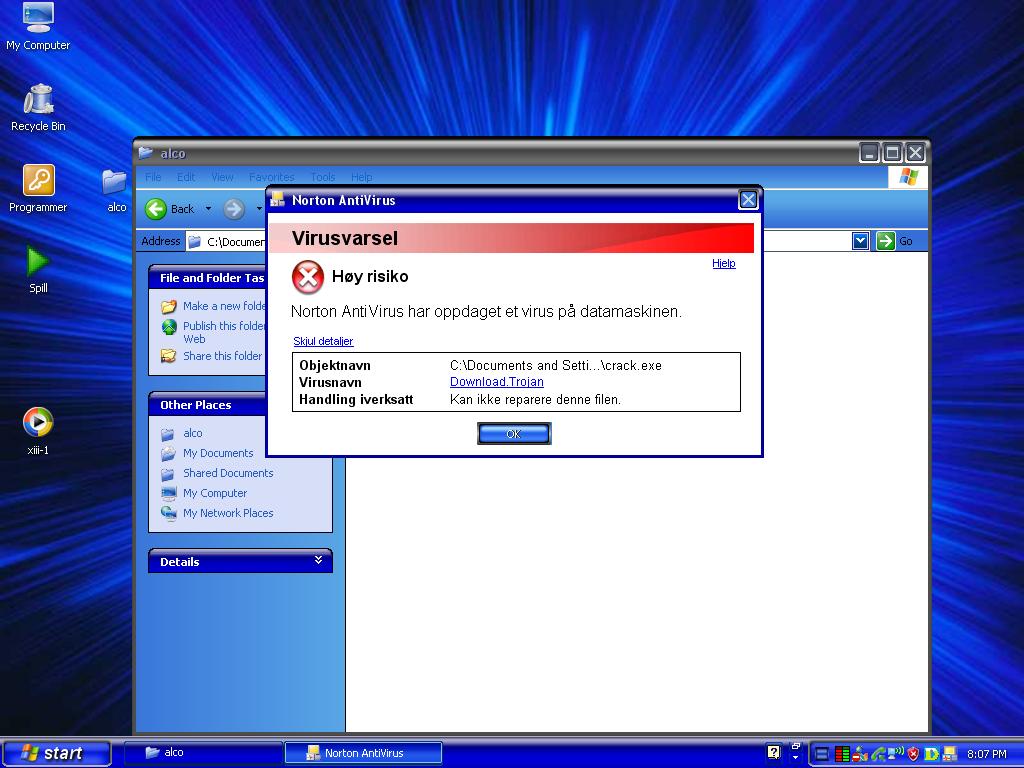Click the address field showing C:\Documen
The width and height of the screenshot is (1024, 768).
point(226,242)
